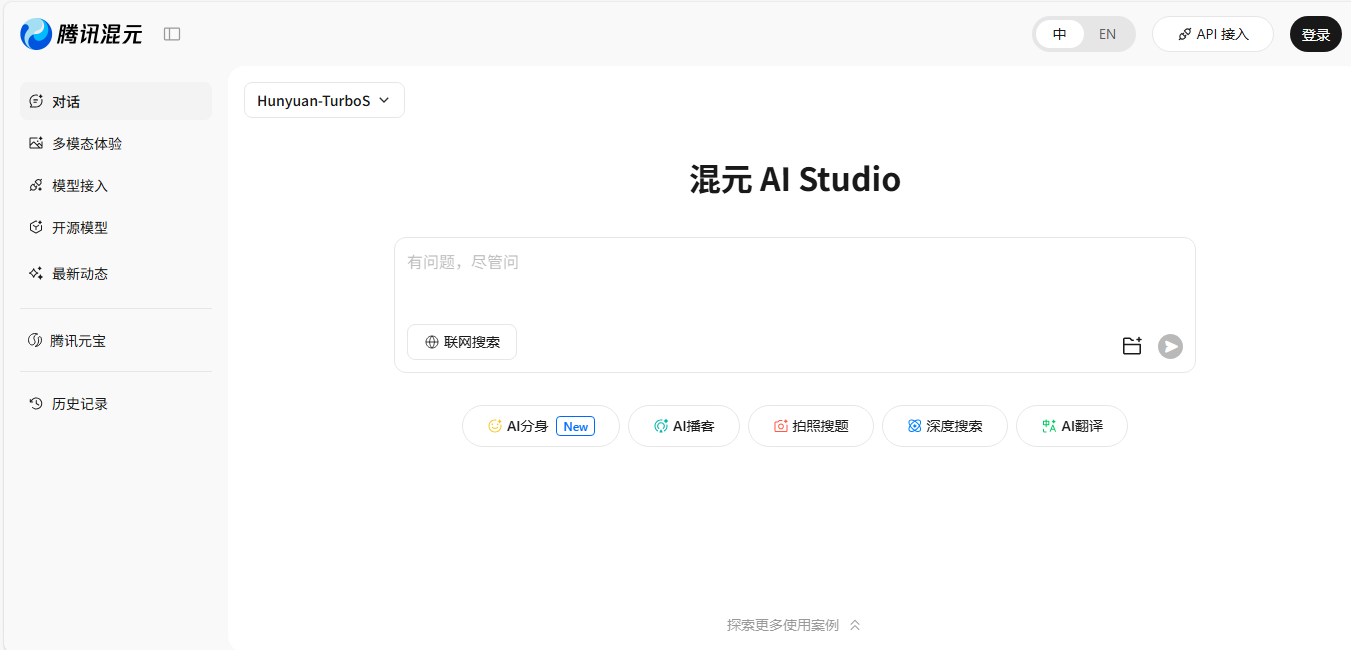The width and height of the screenshot is (1351, 650).
Task: Open 拍照搜题 photo search feature
Action: (810, 426)
